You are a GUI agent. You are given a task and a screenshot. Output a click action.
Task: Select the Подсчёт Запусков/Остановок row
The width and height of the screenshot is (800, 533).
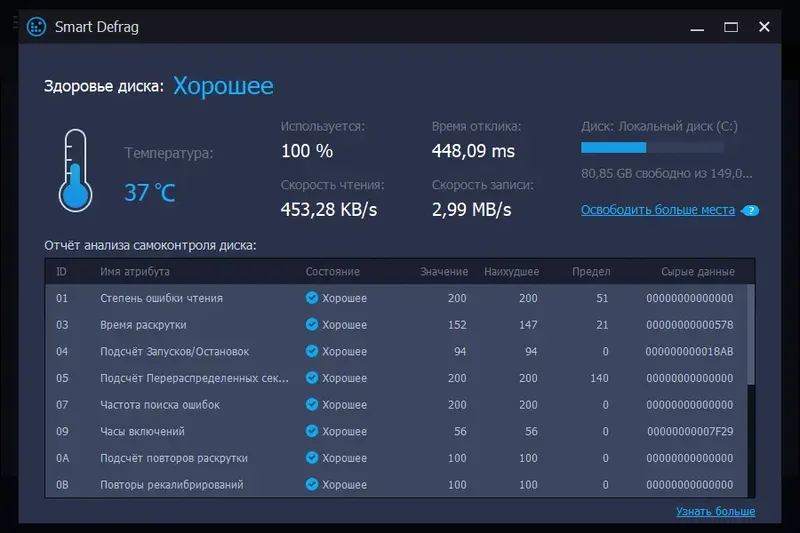175,352
